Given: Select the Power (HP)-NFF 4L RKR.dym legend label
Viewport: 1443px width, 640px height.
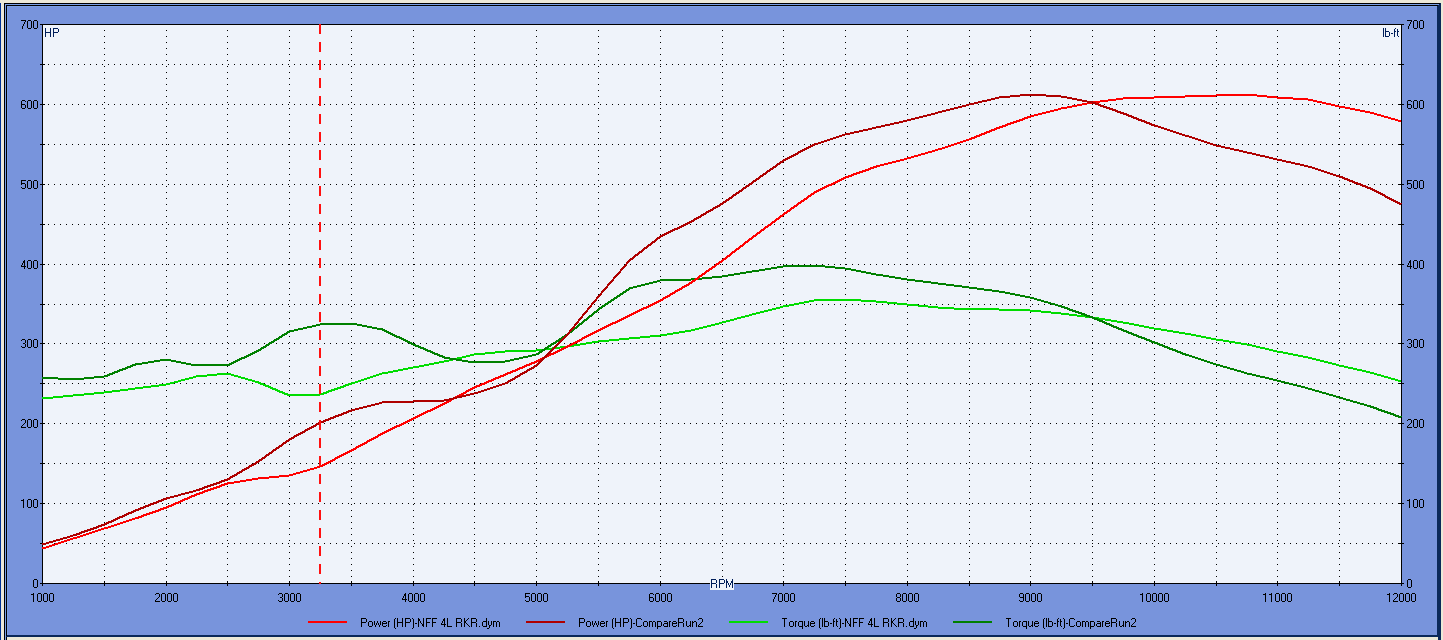Looking at the screenshot, I should [430, 623].
